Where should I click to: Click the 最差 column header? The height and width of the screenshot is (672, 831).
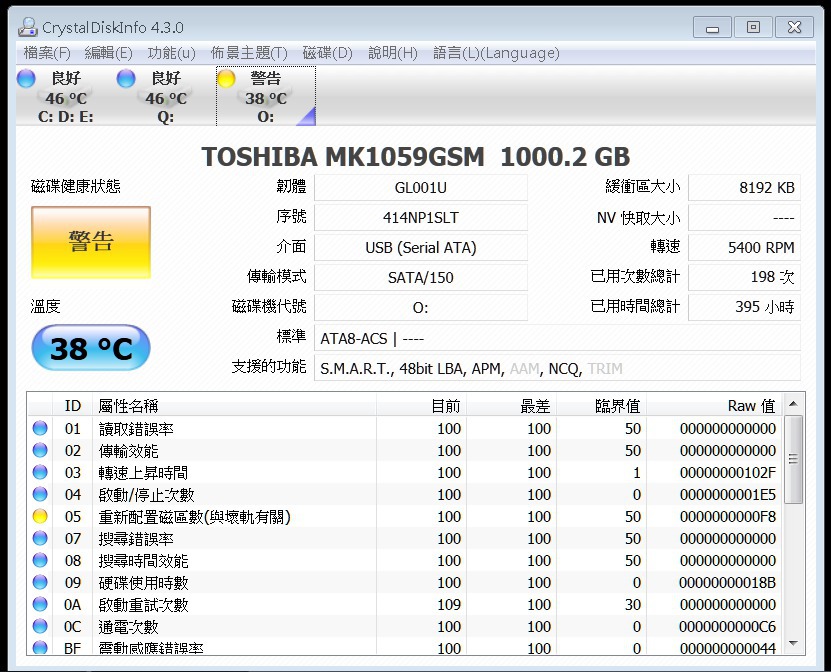[x=511, y=406]
